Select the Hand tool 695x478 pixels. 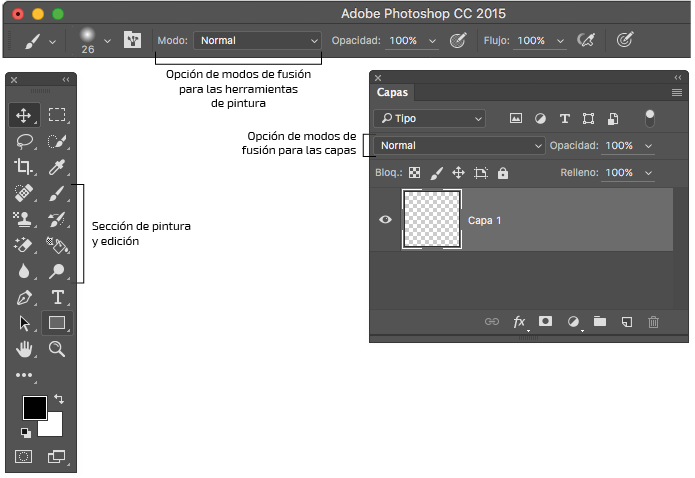(x=24, y=349)
